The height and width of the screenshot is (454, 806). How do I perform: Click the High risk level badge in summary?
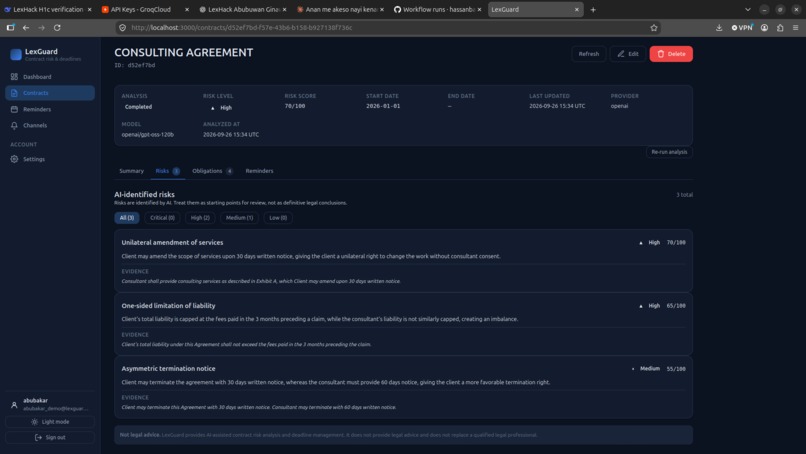pos(222,108)
